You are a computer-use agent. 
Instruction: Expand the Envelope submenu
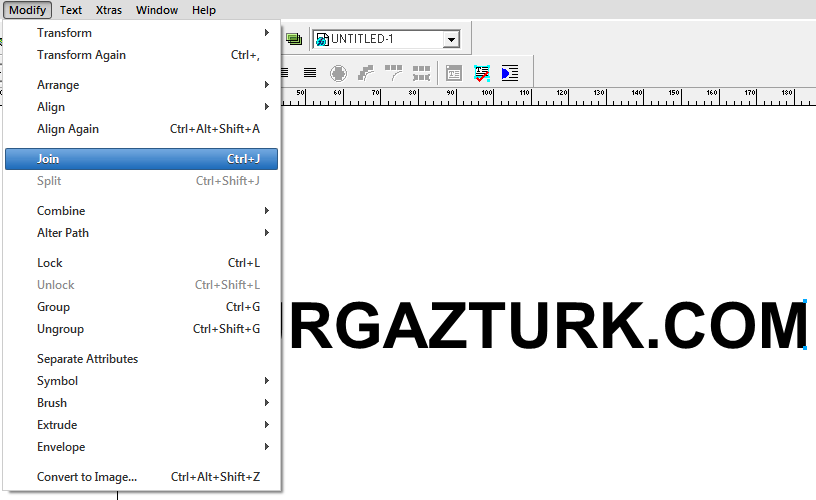(142, 447)
